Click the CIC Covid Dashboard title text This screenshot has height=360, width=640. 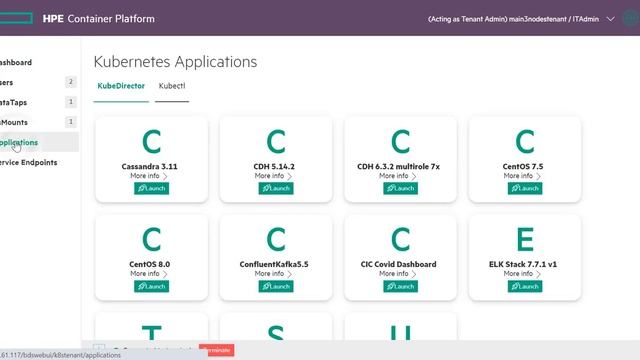[x=398, y=264]
